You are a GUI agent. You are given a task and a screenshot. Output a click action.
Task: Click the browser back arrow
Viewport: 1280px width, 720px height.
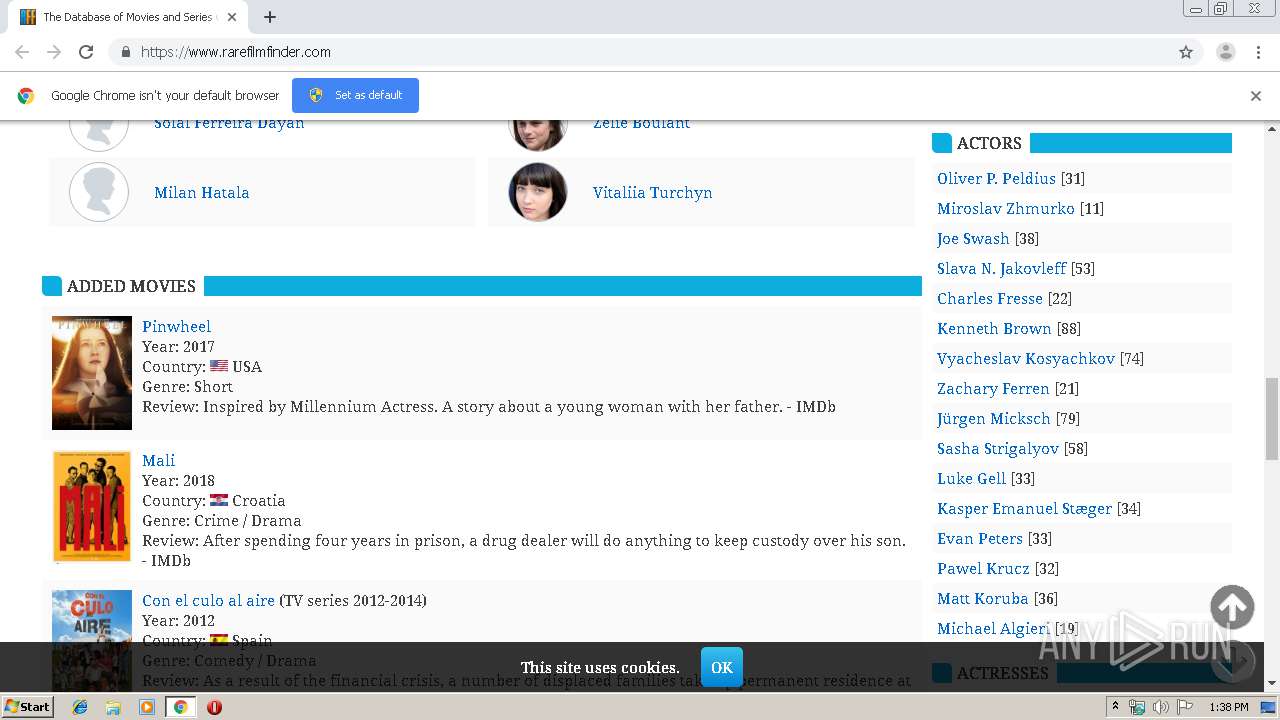click(x=22, y=52)
